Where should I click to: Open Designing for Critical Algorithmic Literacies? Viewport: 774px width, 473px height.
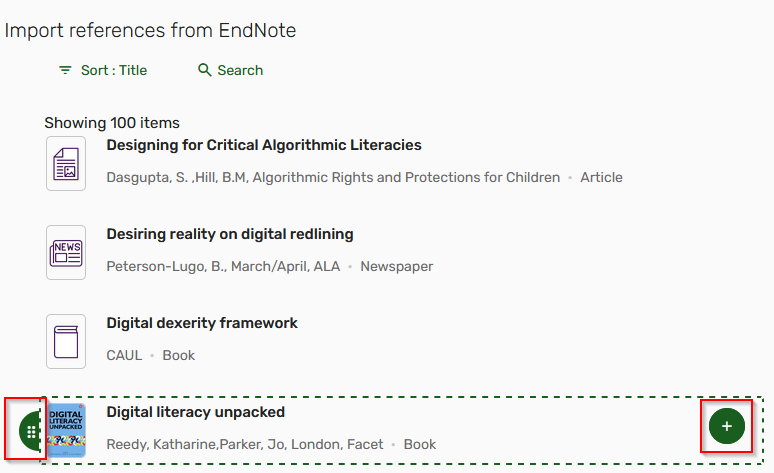coord(264,145)
